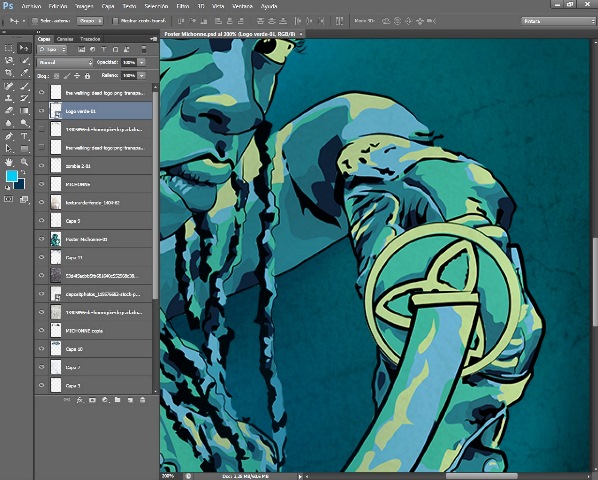
Task: Select the Healing Brush tool
Action: [x=8, y=86]
